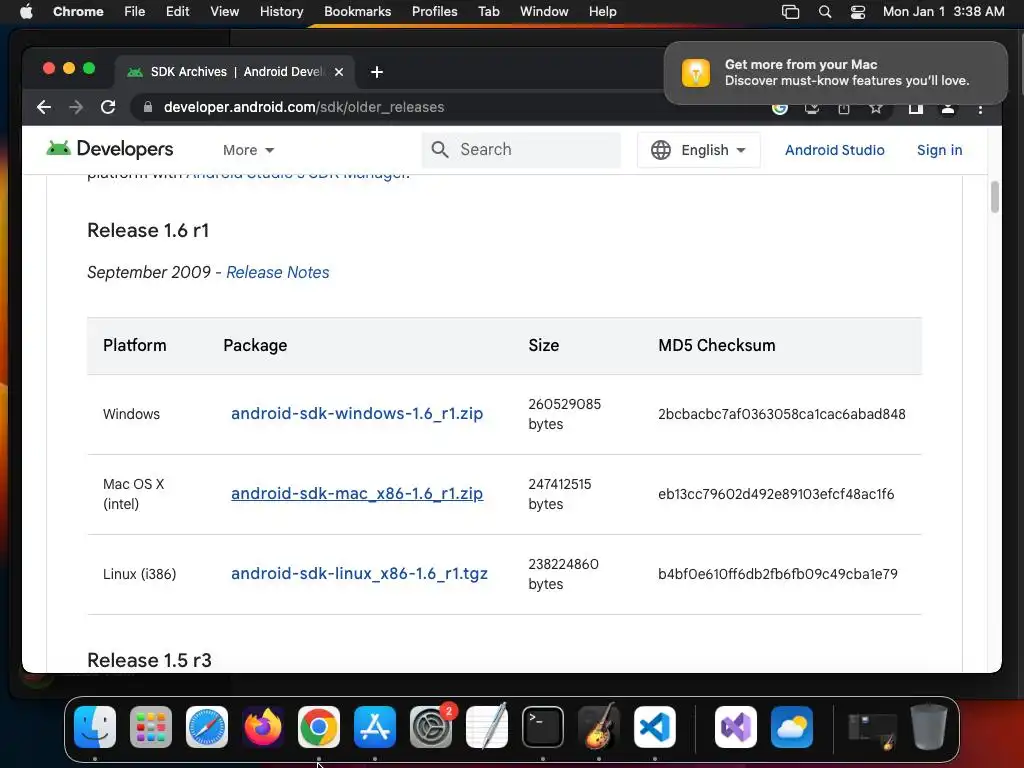This screenshot has width=1024, height=768.
Task: Expand the More navigation dropdown
Action: 248,150
